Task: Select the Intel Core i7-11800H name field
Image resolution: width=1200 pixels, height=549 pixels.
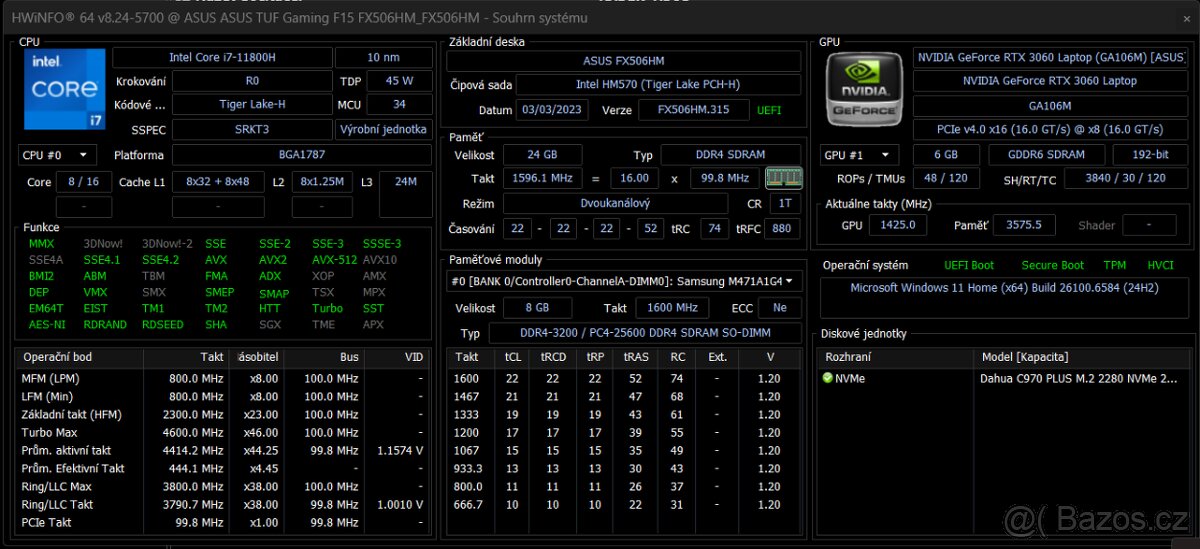Action: tap(221, 58)
